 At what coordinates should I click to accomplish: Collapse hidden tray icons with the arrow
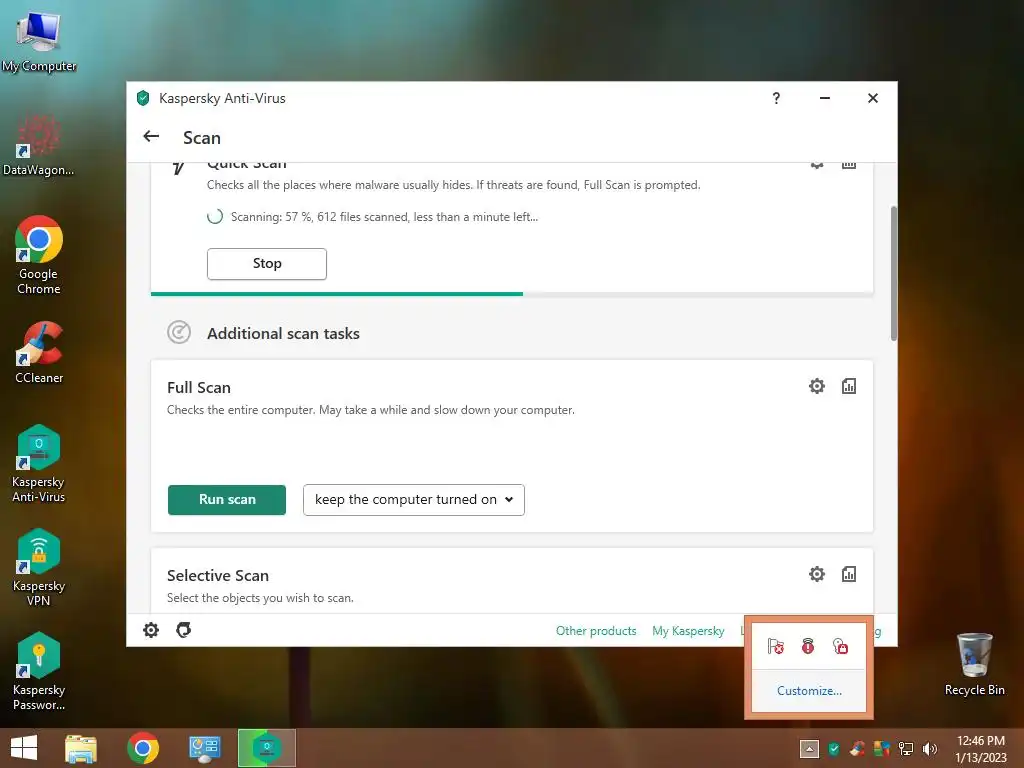click(x=809, y=749)
